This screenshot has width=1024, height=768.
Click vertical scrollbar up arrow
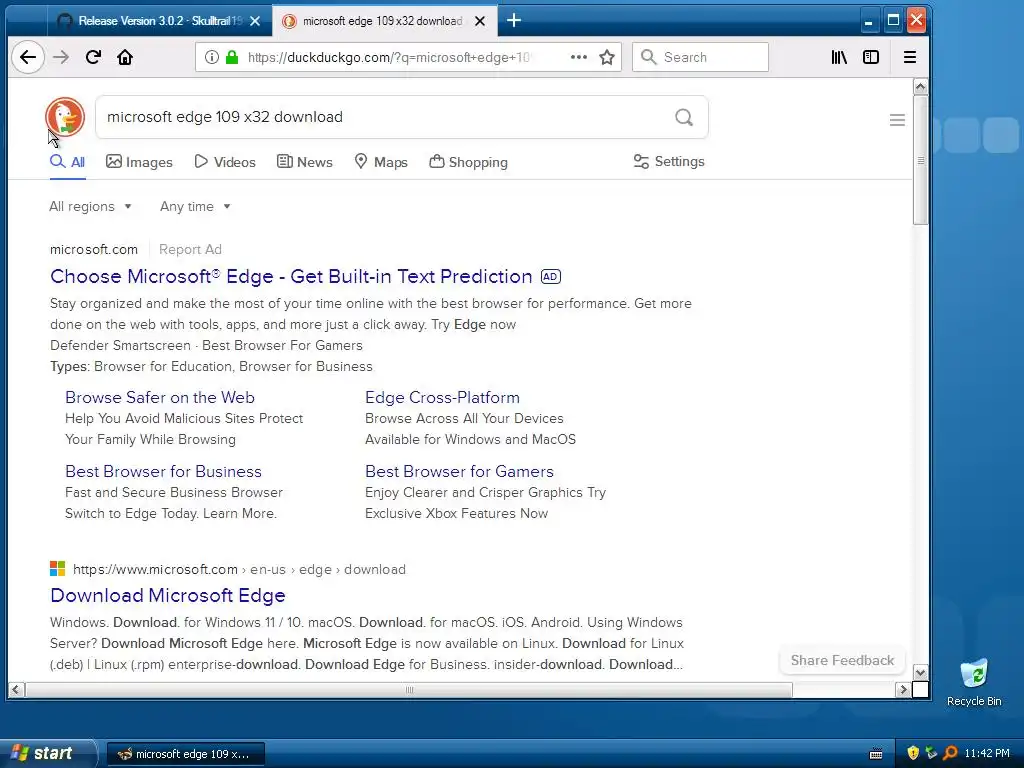pos(920,87)
